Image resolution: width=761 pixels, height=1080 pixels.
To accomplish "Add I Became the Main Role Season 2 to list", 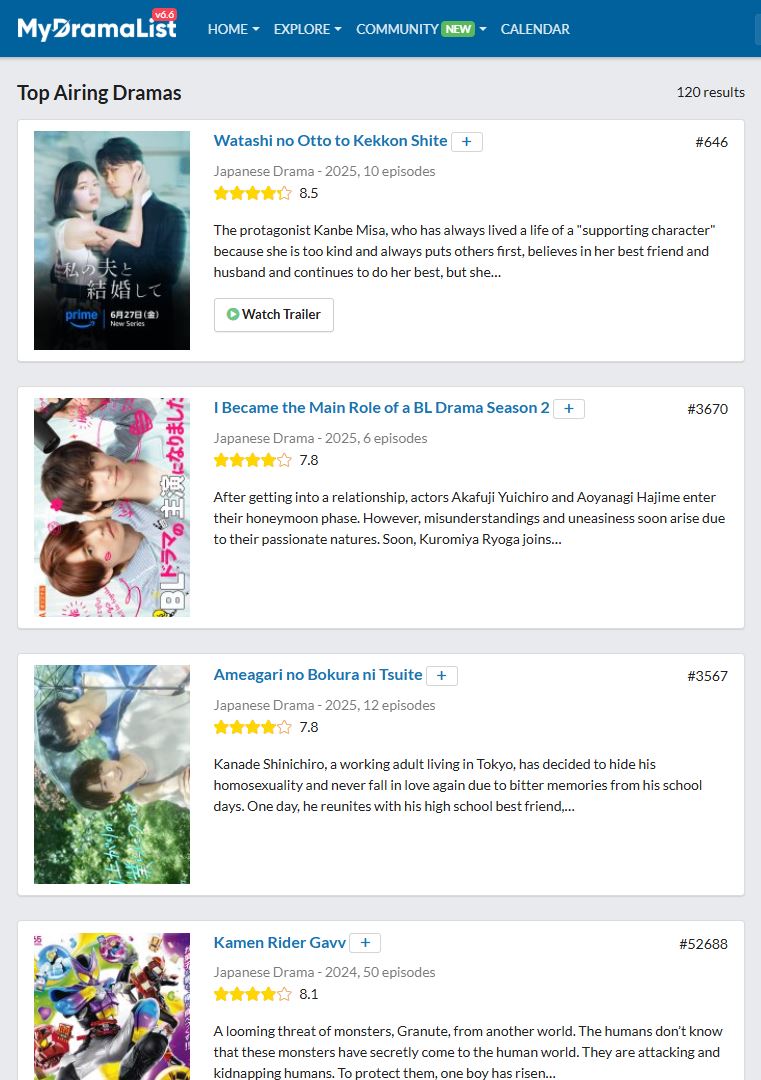I will click(x=569, y=408).
